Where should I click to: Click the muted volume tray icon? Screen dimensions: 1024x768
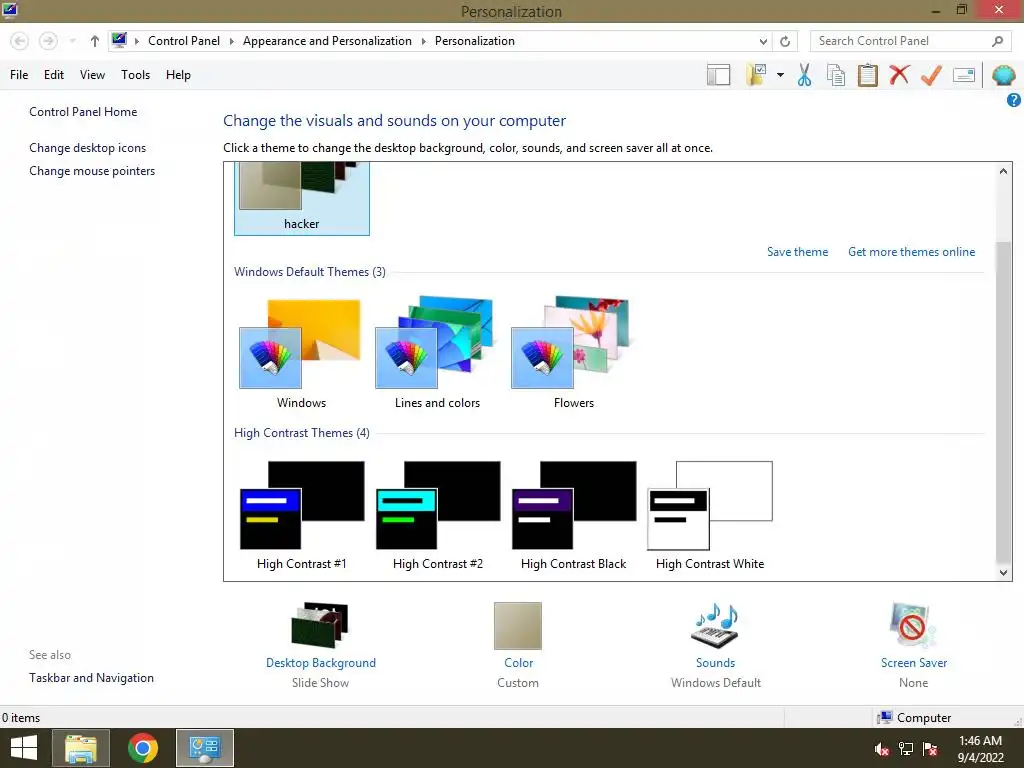[x=882, y=749]
